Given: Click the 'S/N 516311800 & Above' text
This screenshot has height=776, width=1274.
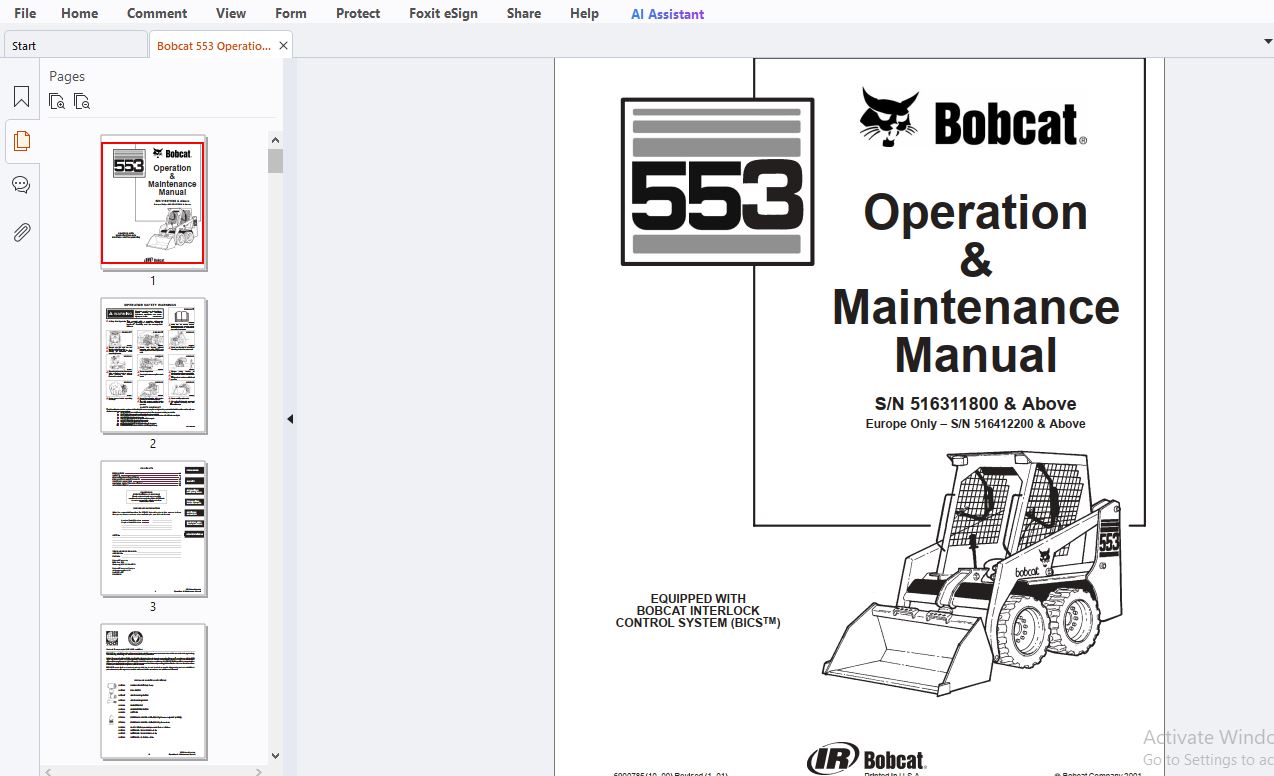Looking at the screenshot, I should click(x=975, y=404).
